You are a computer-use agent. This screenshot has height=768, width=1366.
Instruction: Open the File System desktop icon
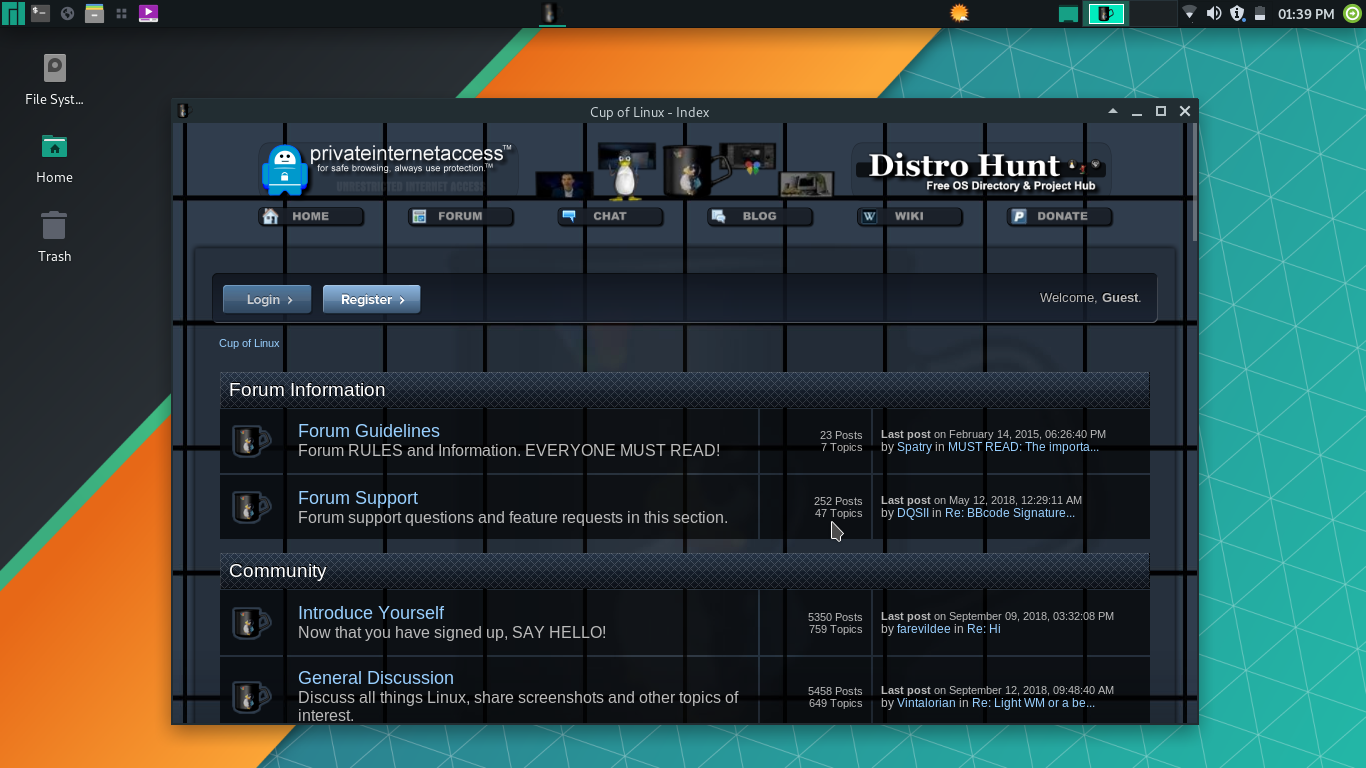coord(54,80)
